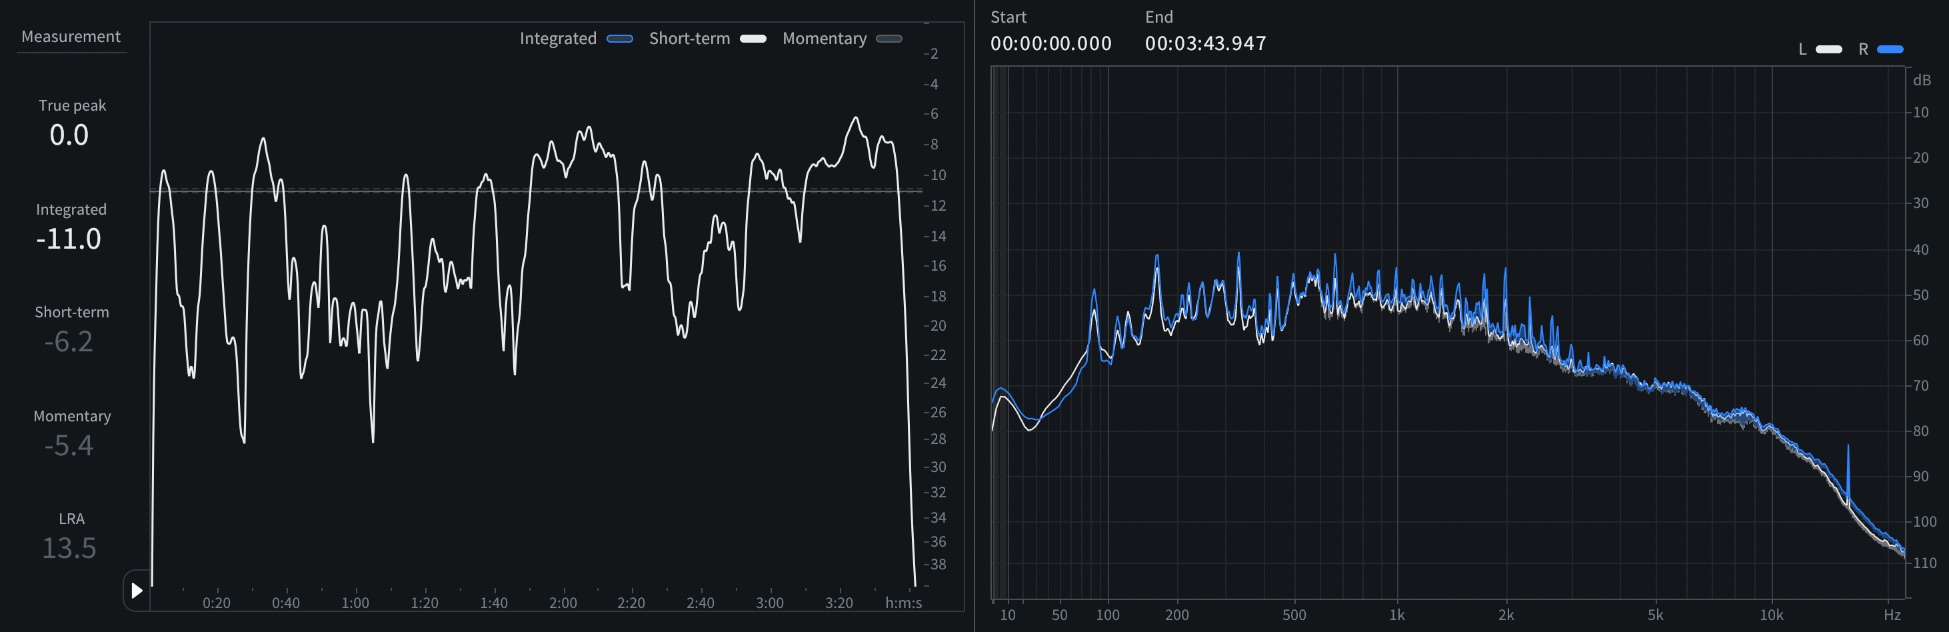This screenshot has height=632, width=1949.
Task: Click the 1k label on the frequency axis
Action: (1397, 615)
